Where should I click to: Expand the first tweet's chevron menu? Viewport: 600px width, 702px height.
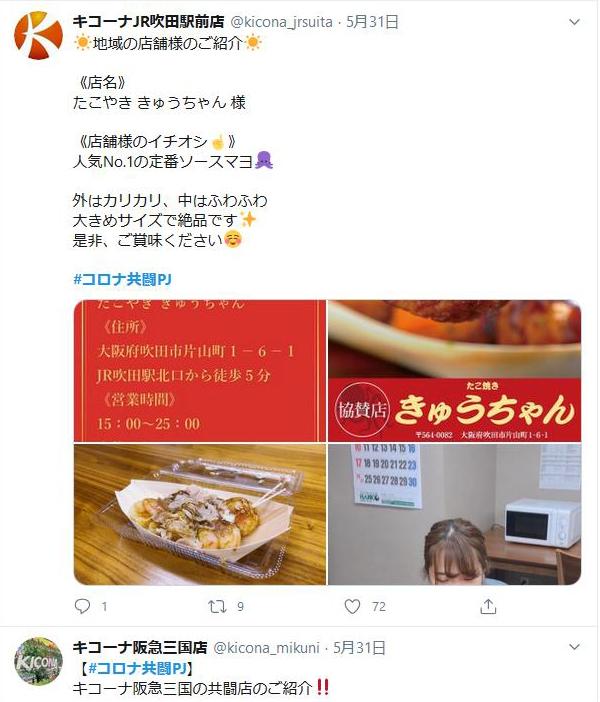click(x=574, y=22)
